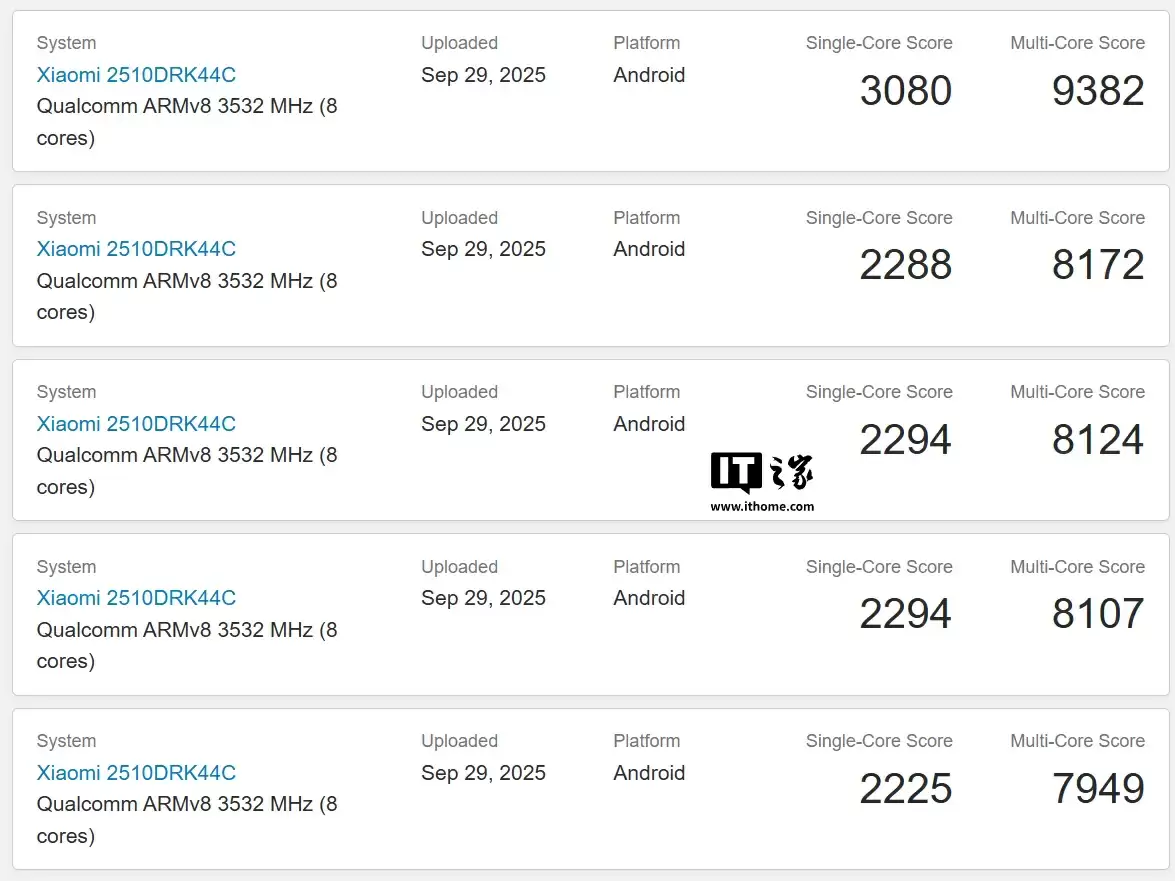Click the Android platform in the 7949 result
Viewport: 1175px width, 881px height.
coord(649,773)
